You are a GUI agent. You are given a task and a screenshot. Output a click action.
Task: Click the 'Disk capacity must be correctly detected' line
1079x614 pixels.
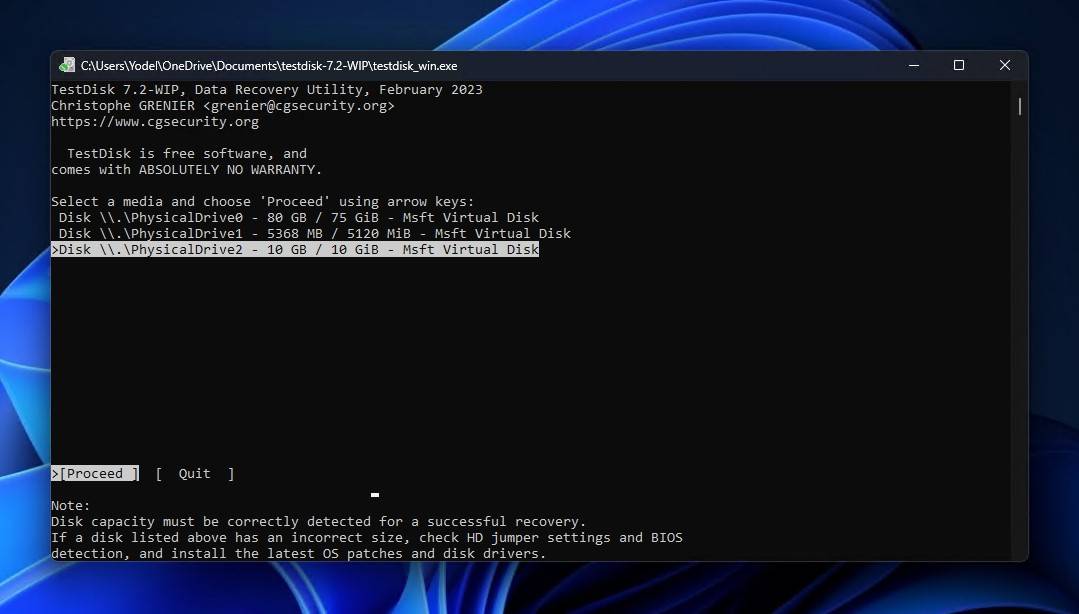[319, 521]
